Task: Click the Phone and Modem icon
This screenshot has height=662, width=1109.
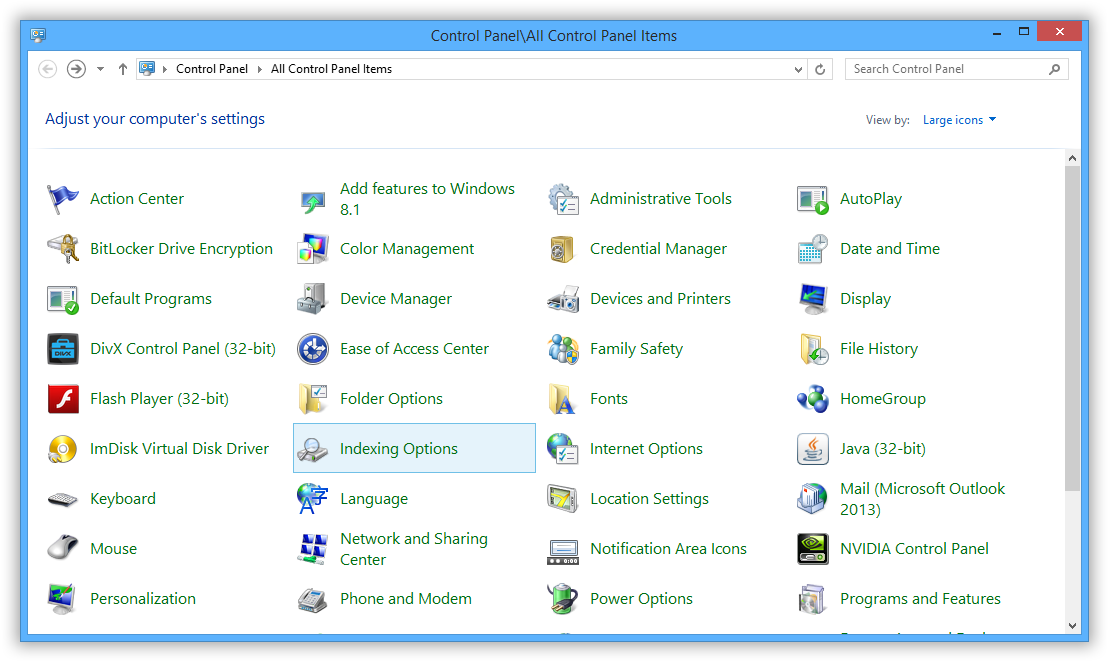Action: click(x=312, y=600)
